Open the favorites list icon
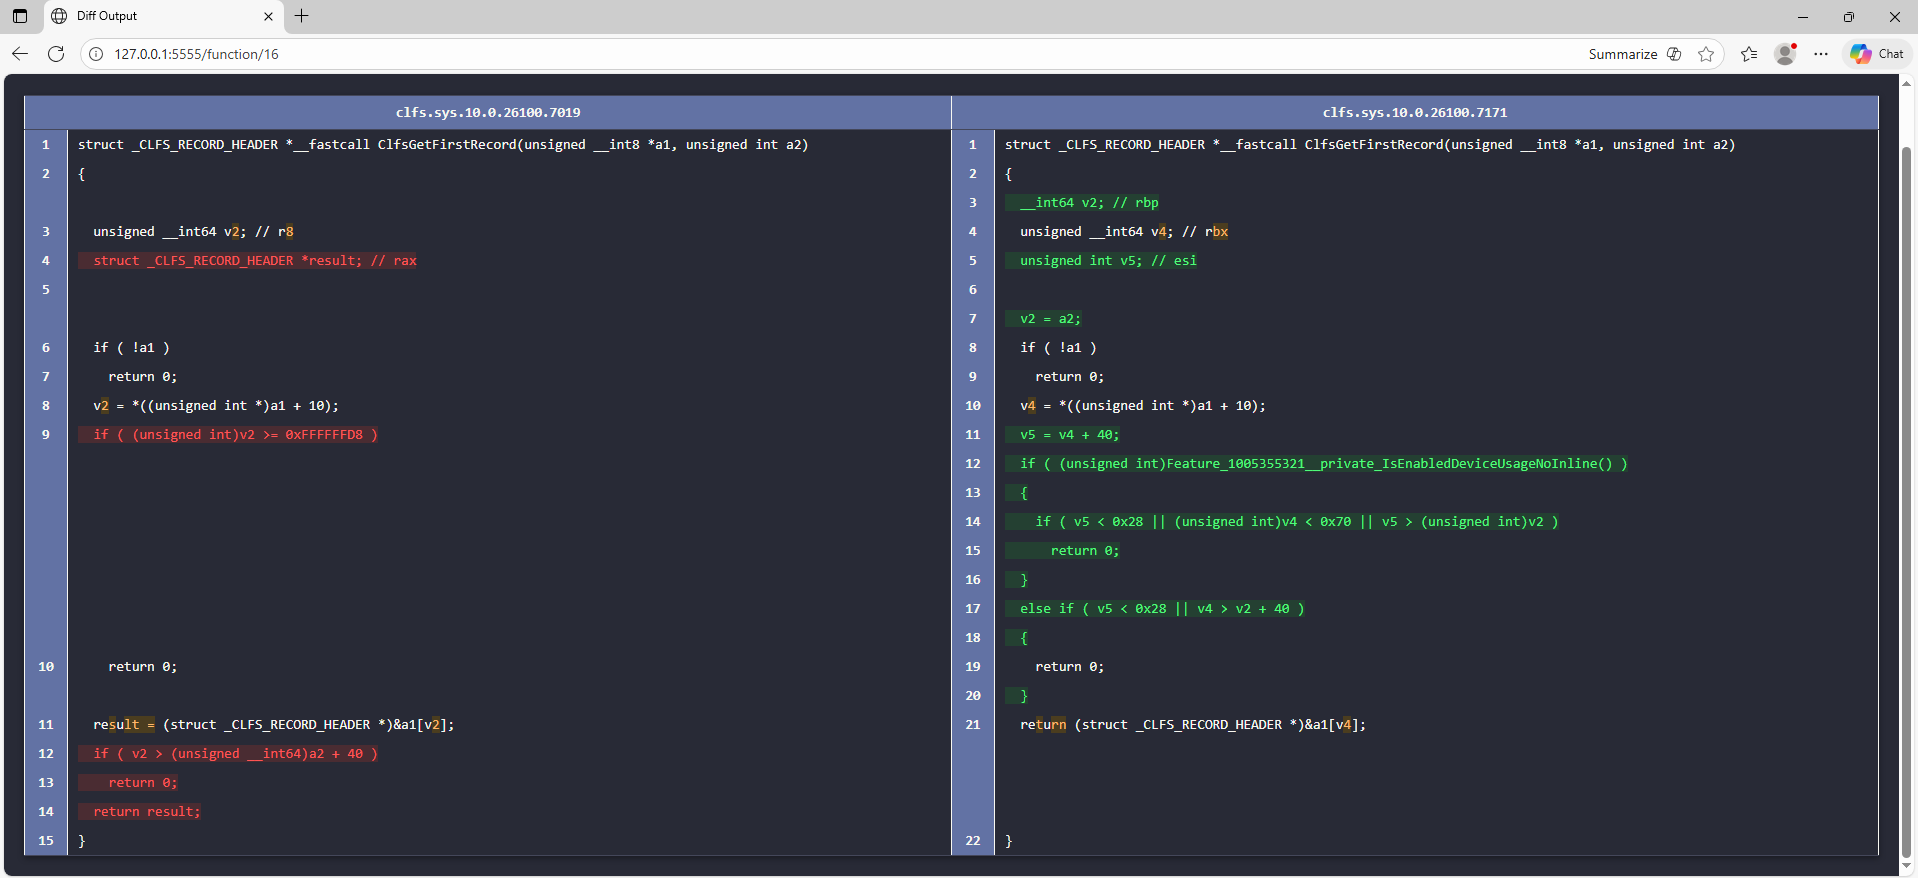Image resolution: width=1918 pixels, height=878 pixels. 1748,54
